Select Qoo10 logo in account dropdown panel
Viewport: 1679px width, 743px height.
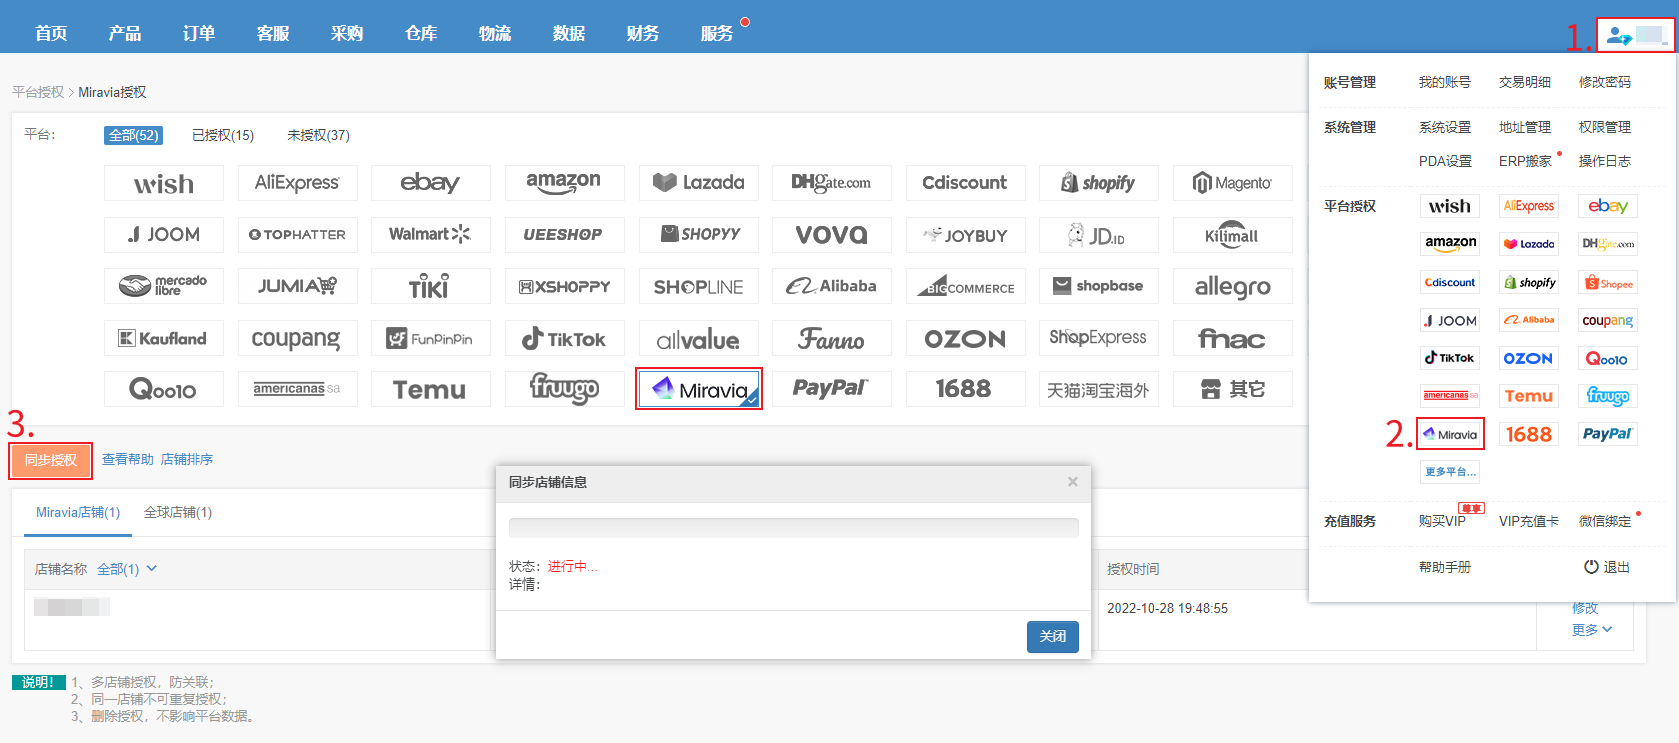(1608, 358)
